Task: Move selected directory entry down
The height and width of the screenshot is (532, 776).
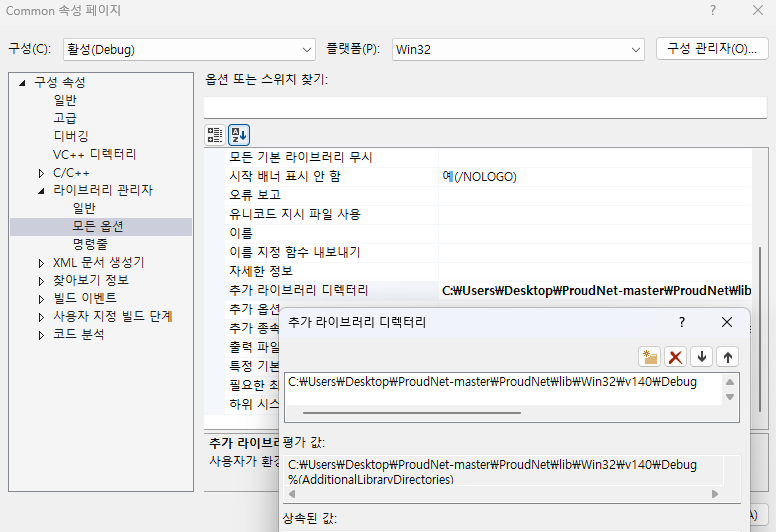Action: point(702,357)
